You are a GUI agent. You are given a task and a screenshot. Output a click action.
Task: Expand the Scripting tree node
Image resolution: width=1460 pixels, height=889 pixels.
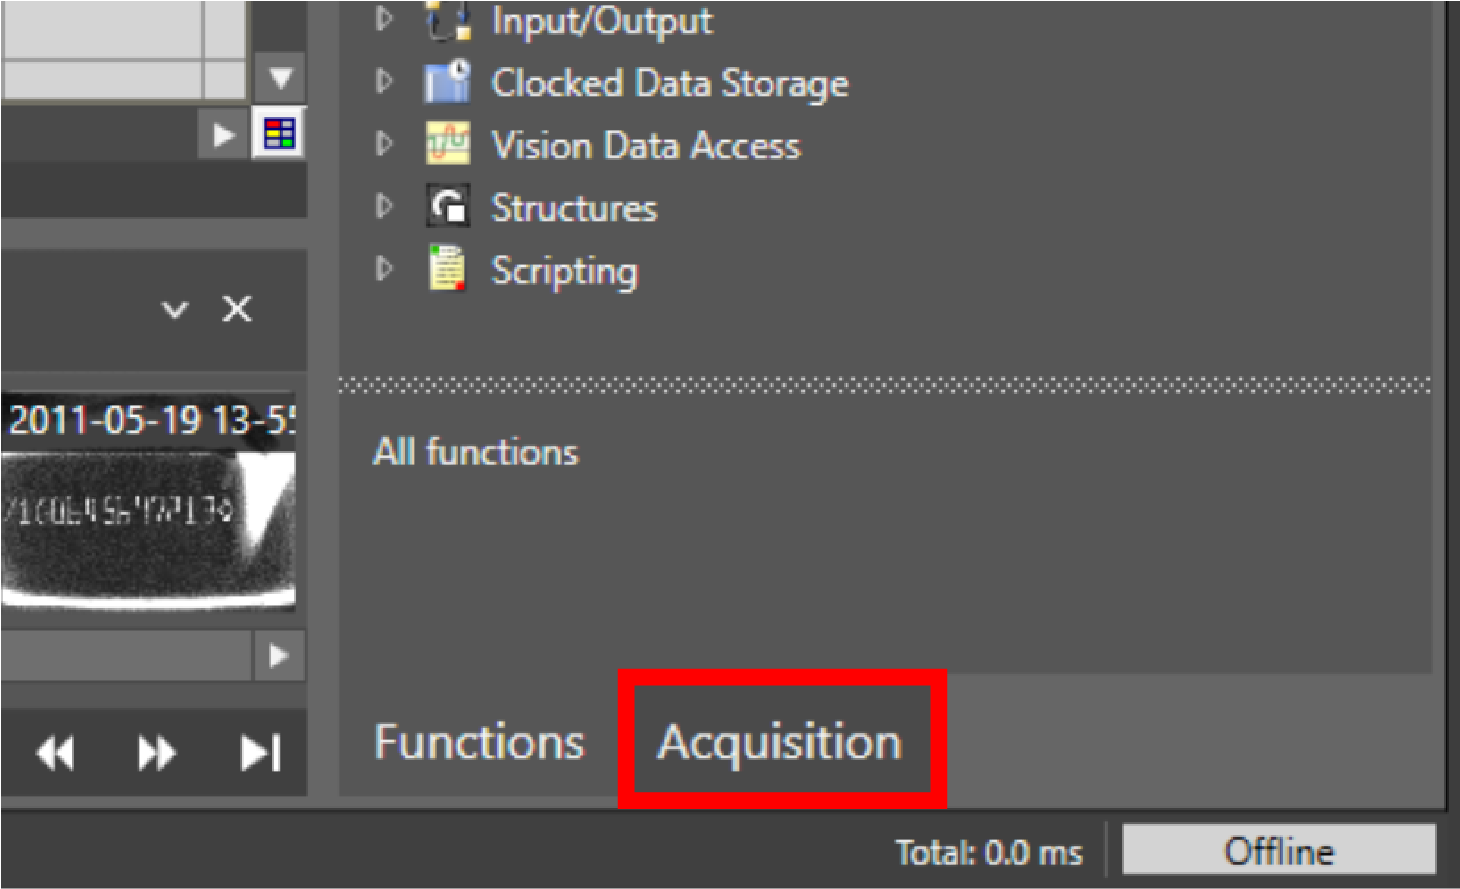pos(384,269)
